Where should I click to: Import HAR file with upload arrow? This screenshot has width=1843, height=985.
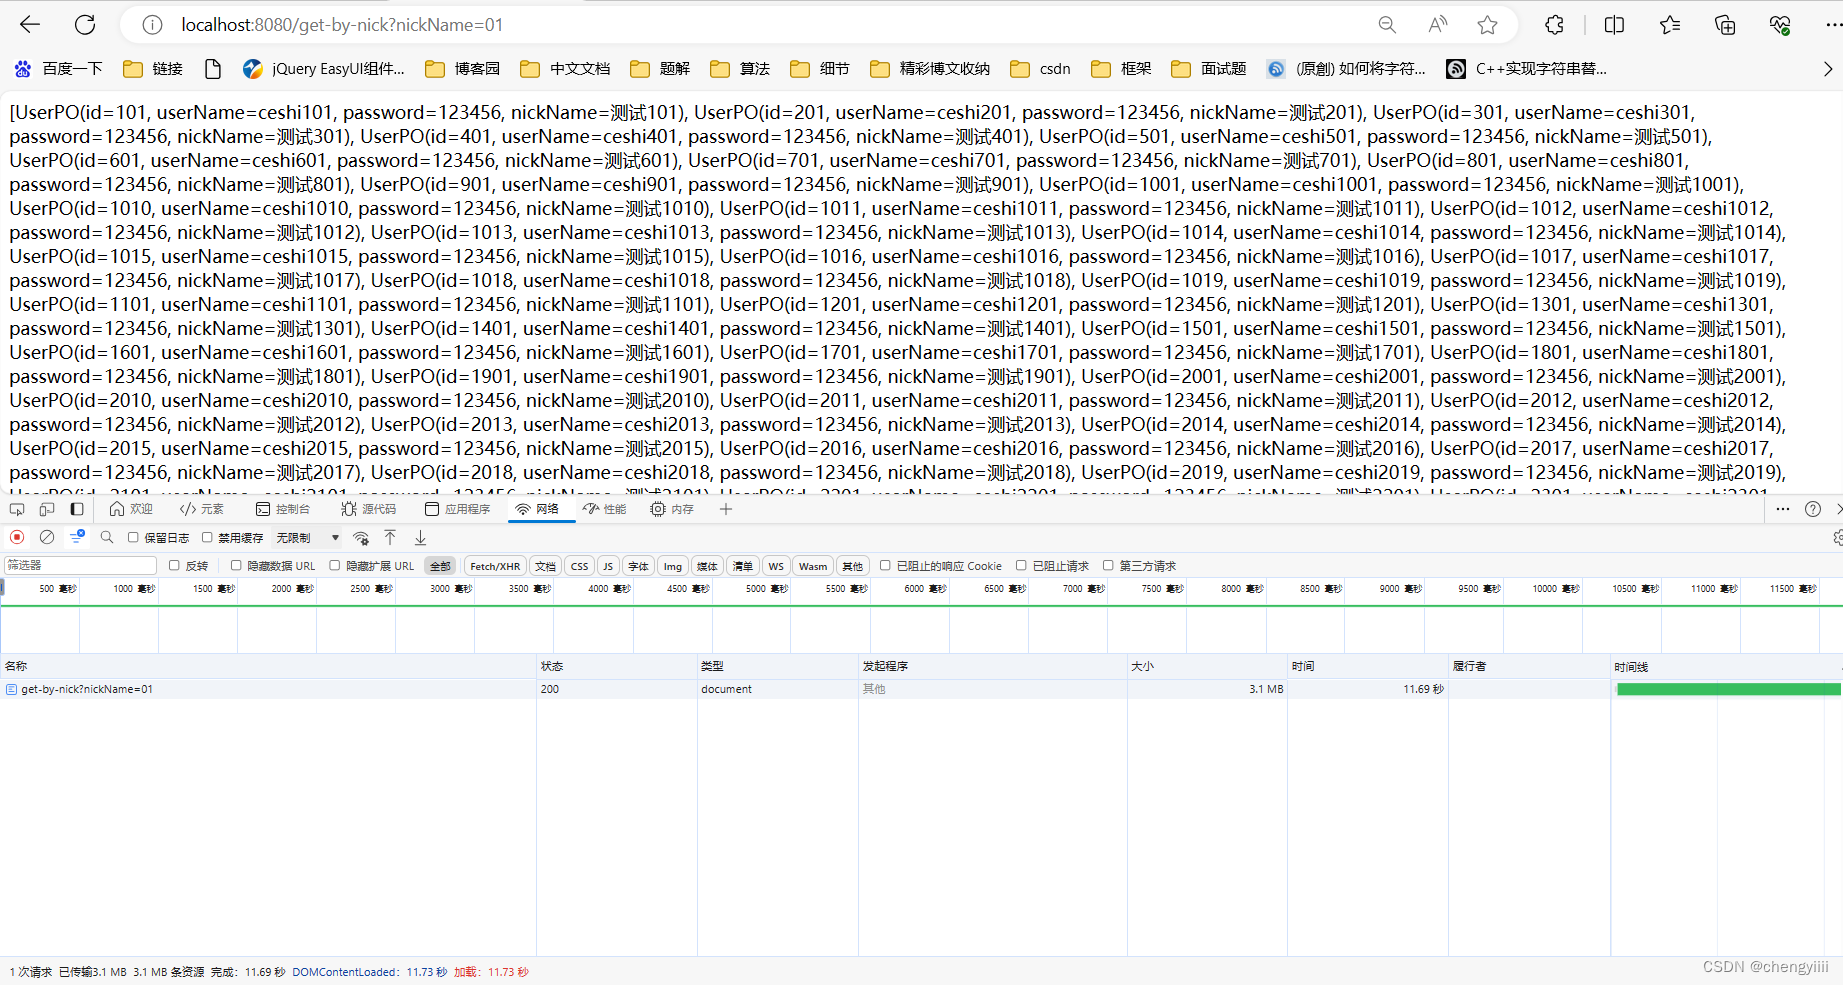[x=390, y=538]
